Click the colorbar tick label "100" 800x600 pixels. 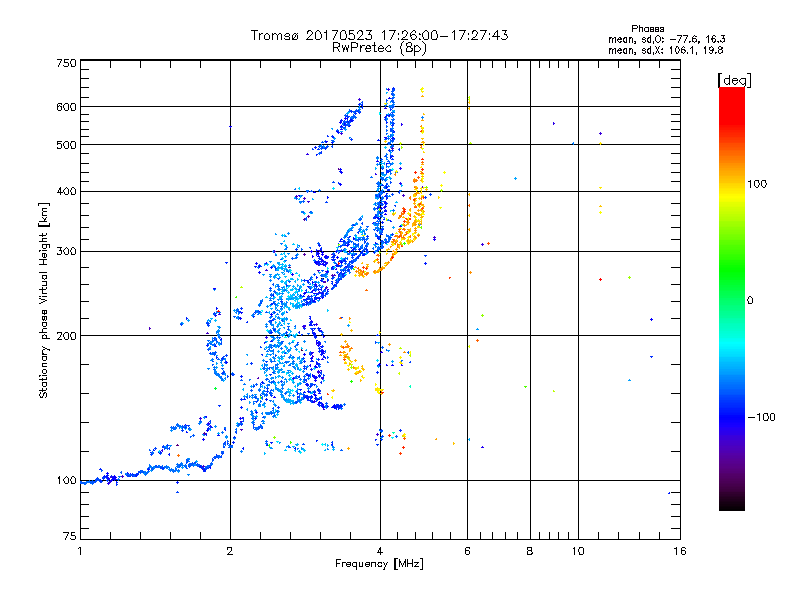(x=757, y=184)
